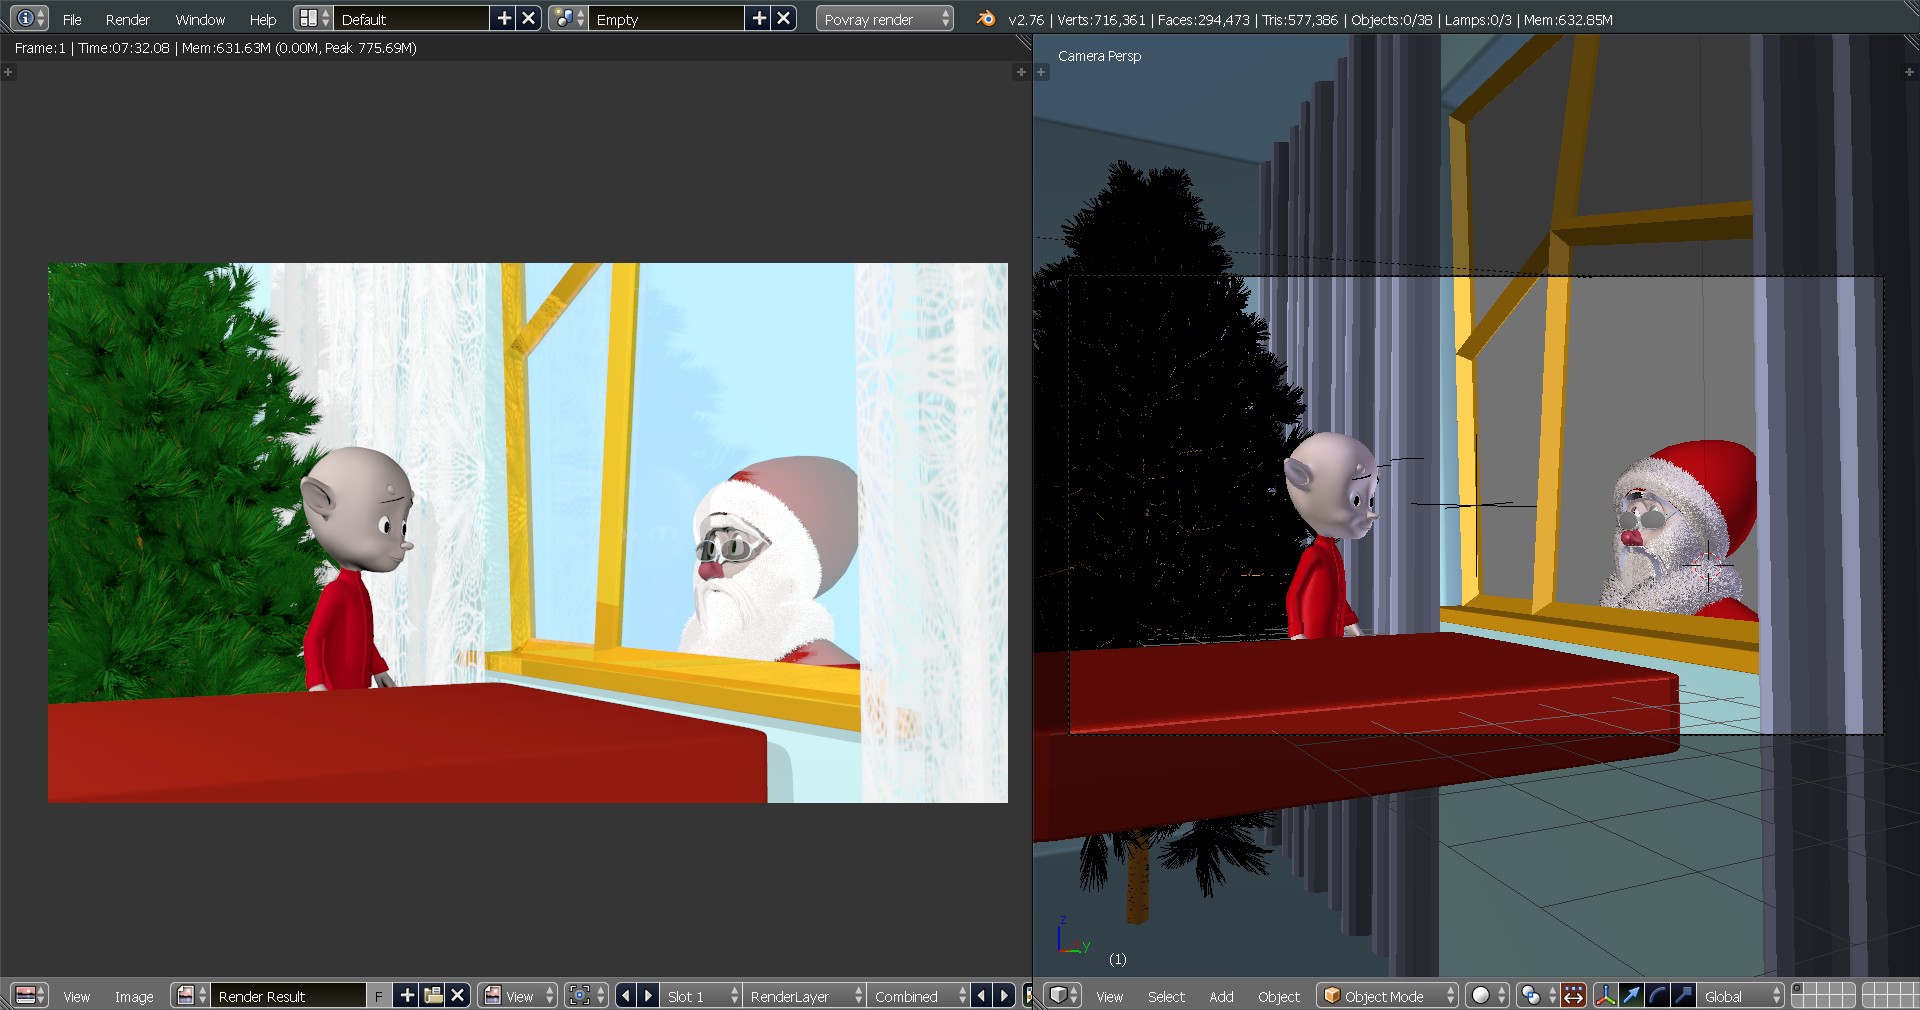
Task: Open the pivot point selector icon
Action: (x=1534, y=995)
